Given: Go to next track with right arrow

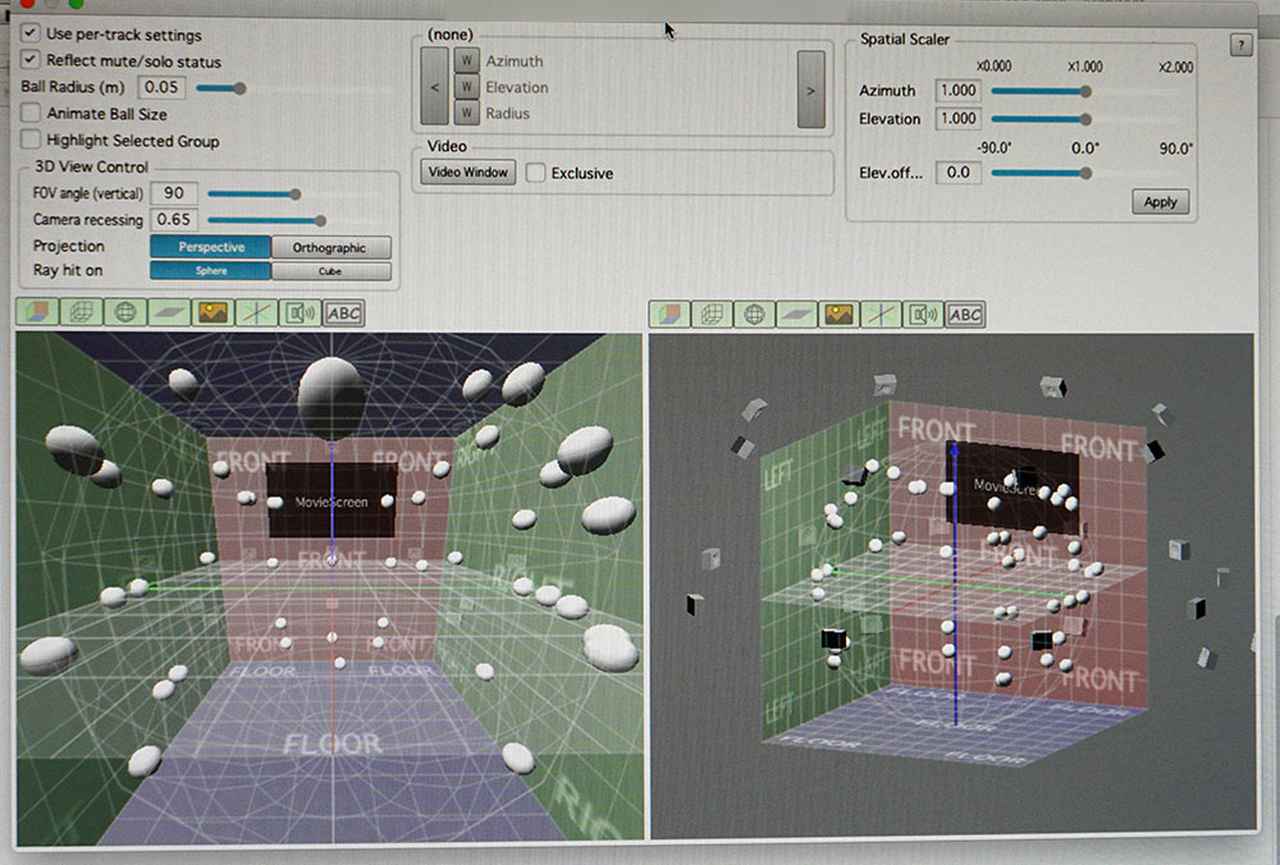Looking at the screenshot, I should point(810,90).
